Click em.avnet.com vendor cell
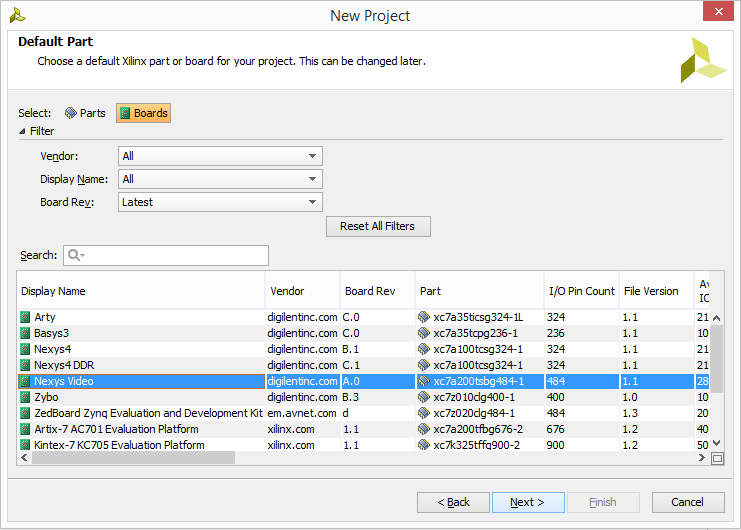This screenshot has height=530, width=741. click(x=302, y=413)
